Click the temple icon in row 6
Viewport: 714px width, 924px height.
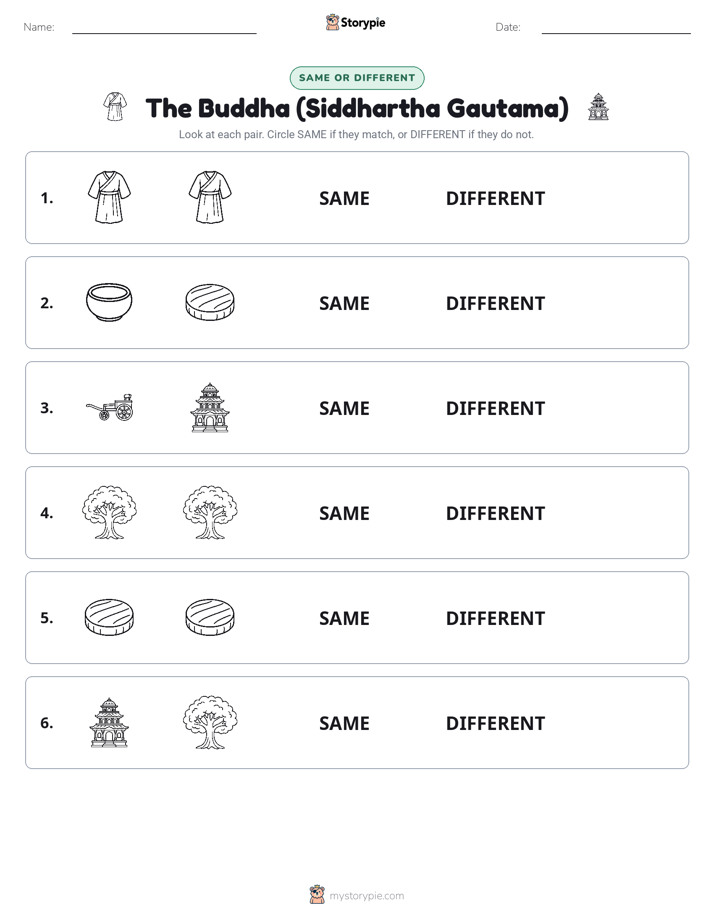point(109,722)
